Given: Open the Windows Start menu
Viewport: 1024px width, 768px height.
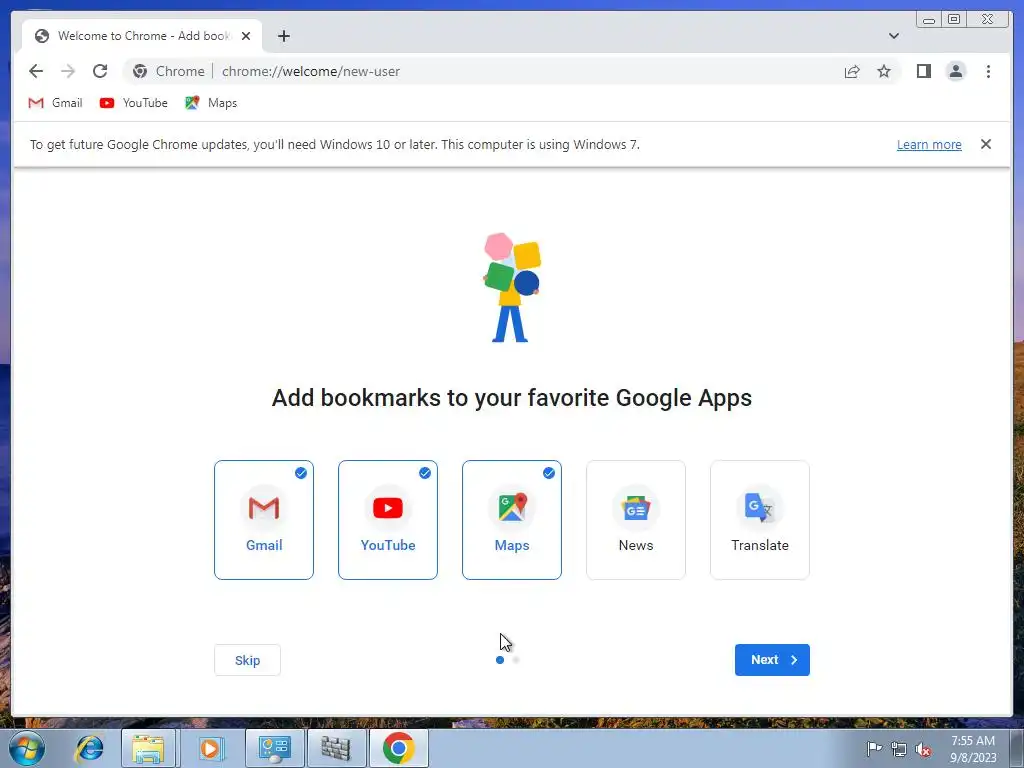Looking at the screenshot, I should [27, 748].
